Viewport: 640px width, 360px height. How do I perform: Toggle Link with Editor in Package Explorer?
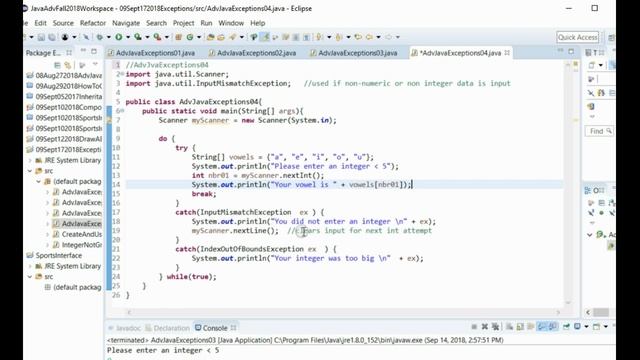click(x=68, y=65)
